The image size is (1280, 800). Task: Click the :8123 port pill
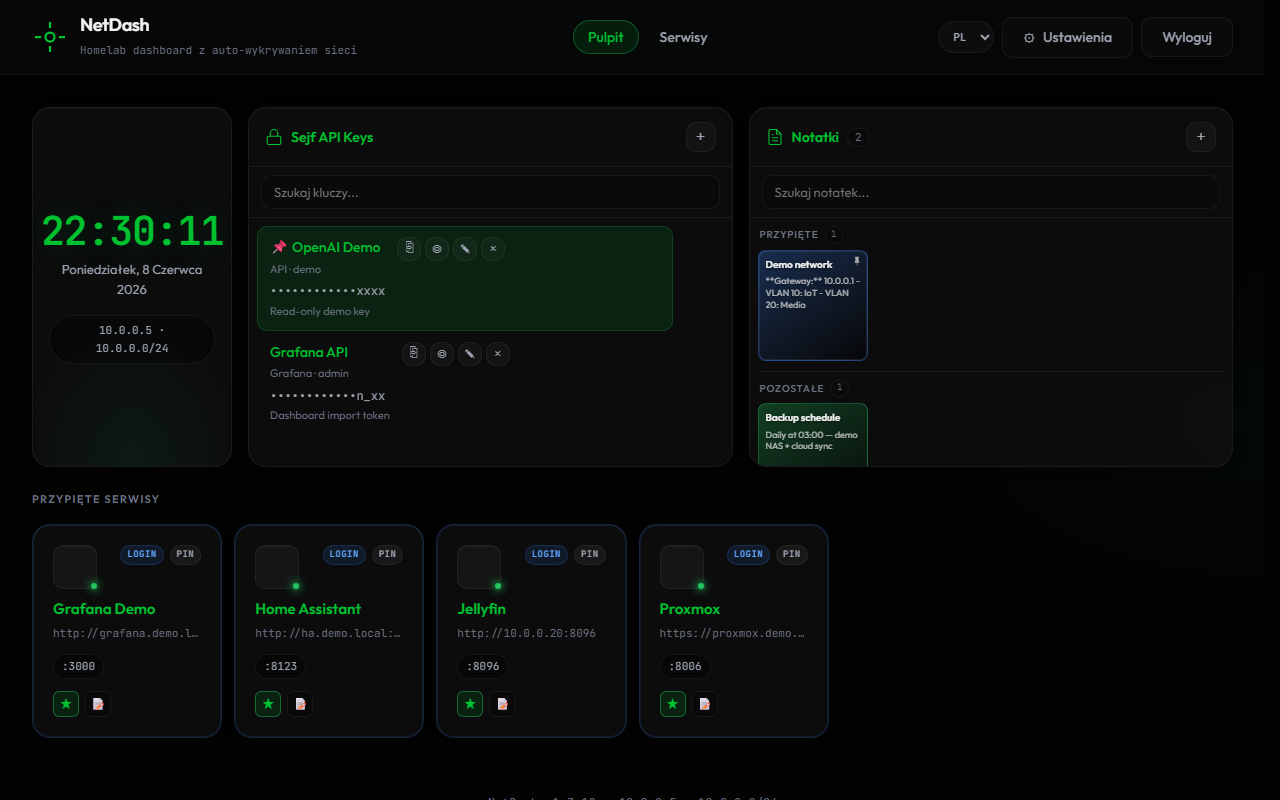click(280, 667)
